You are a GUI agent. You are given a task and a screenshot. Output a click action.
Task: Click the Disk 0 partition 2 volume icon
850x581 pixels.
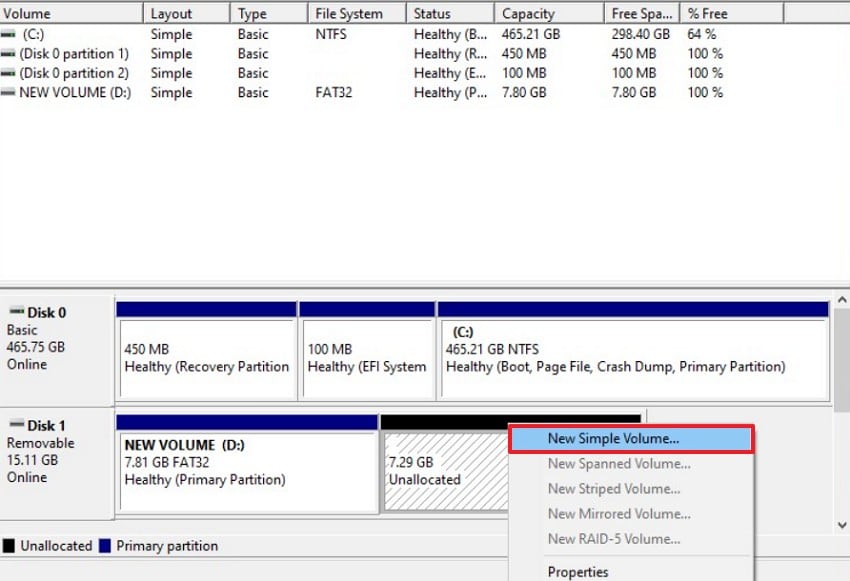(x=10, y=73)
